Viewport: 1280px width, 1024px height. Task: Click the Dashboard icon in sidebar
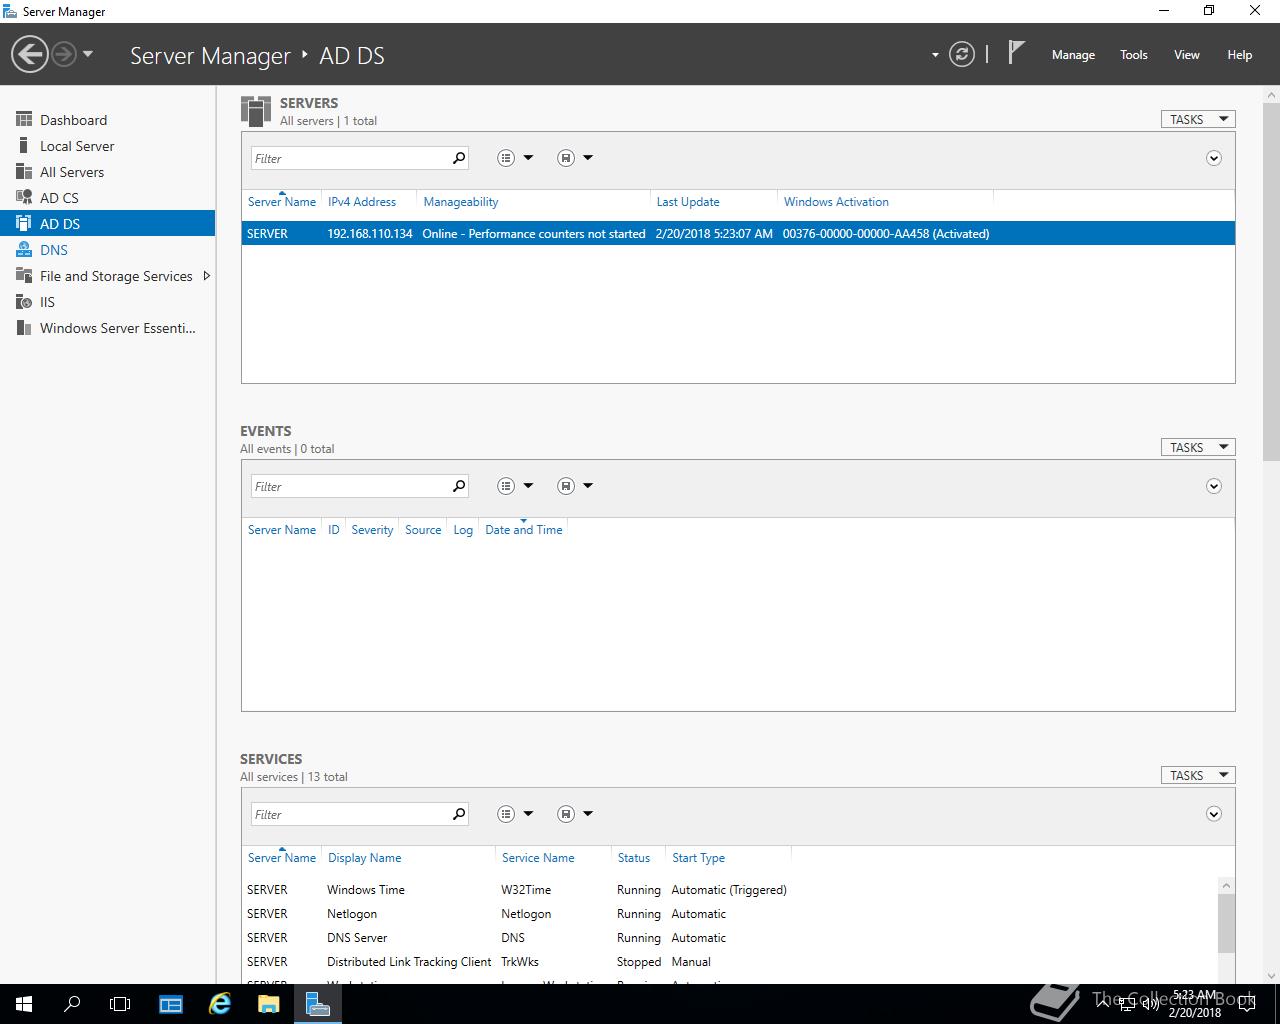[x=24, y=120]
